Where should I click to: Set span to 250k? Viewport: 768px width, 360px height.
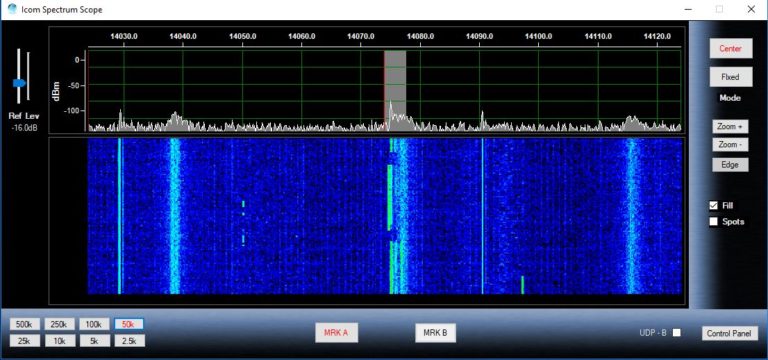60,324
